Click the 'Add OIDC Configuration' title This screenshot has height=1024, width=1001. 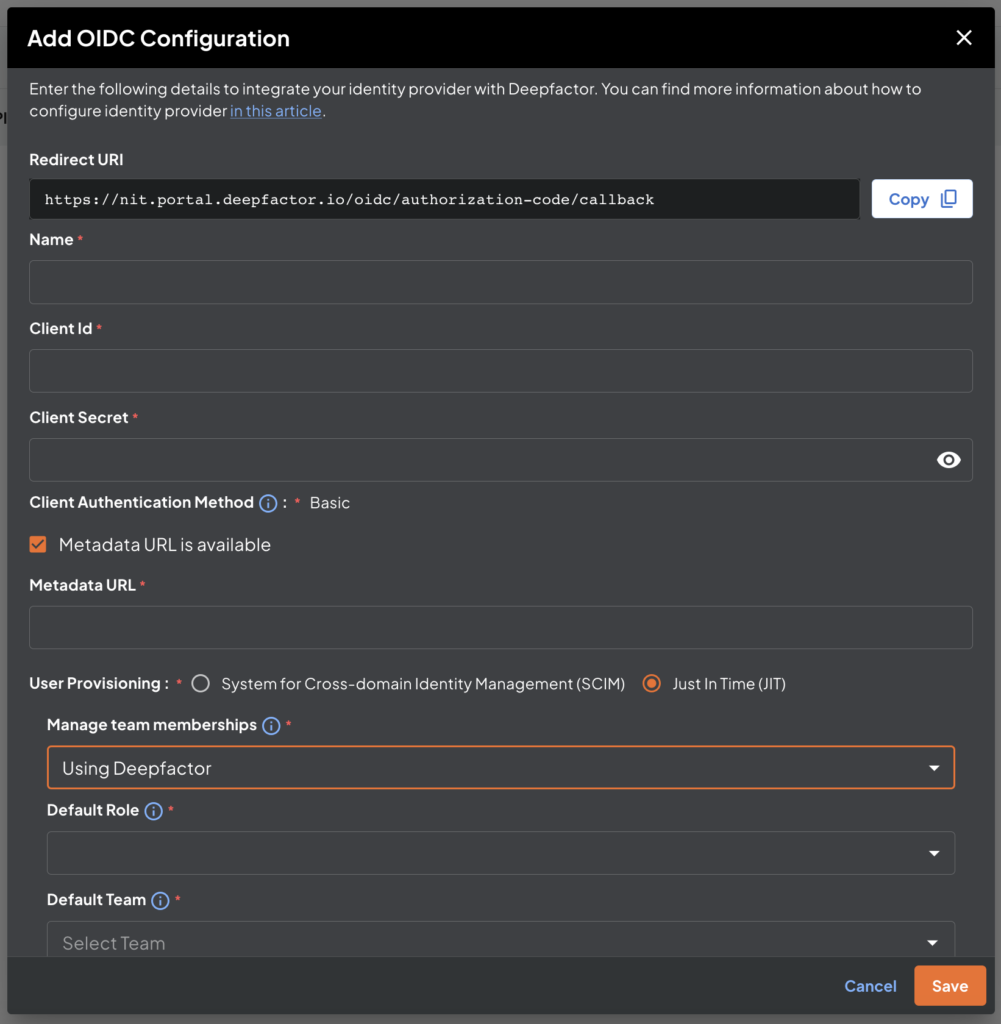pos(159,39)
